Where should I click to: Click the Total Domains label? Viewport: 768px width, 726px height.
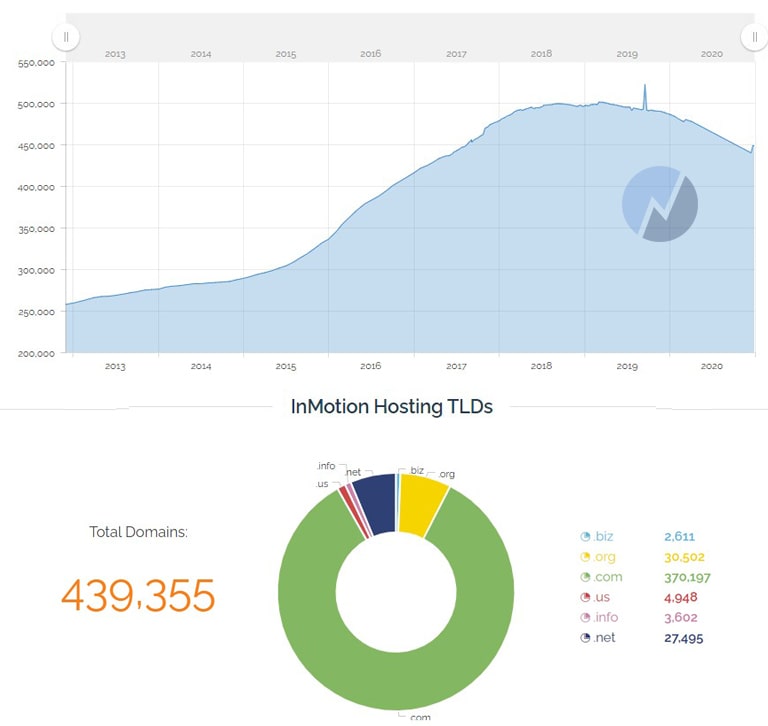tap(138, 532)
